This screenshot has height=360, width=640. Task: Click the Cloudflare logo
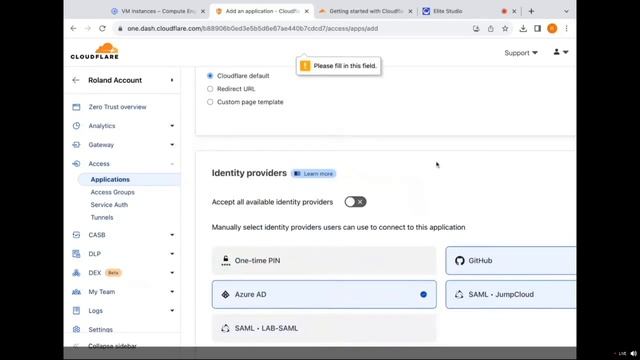(x=95, y=51)
